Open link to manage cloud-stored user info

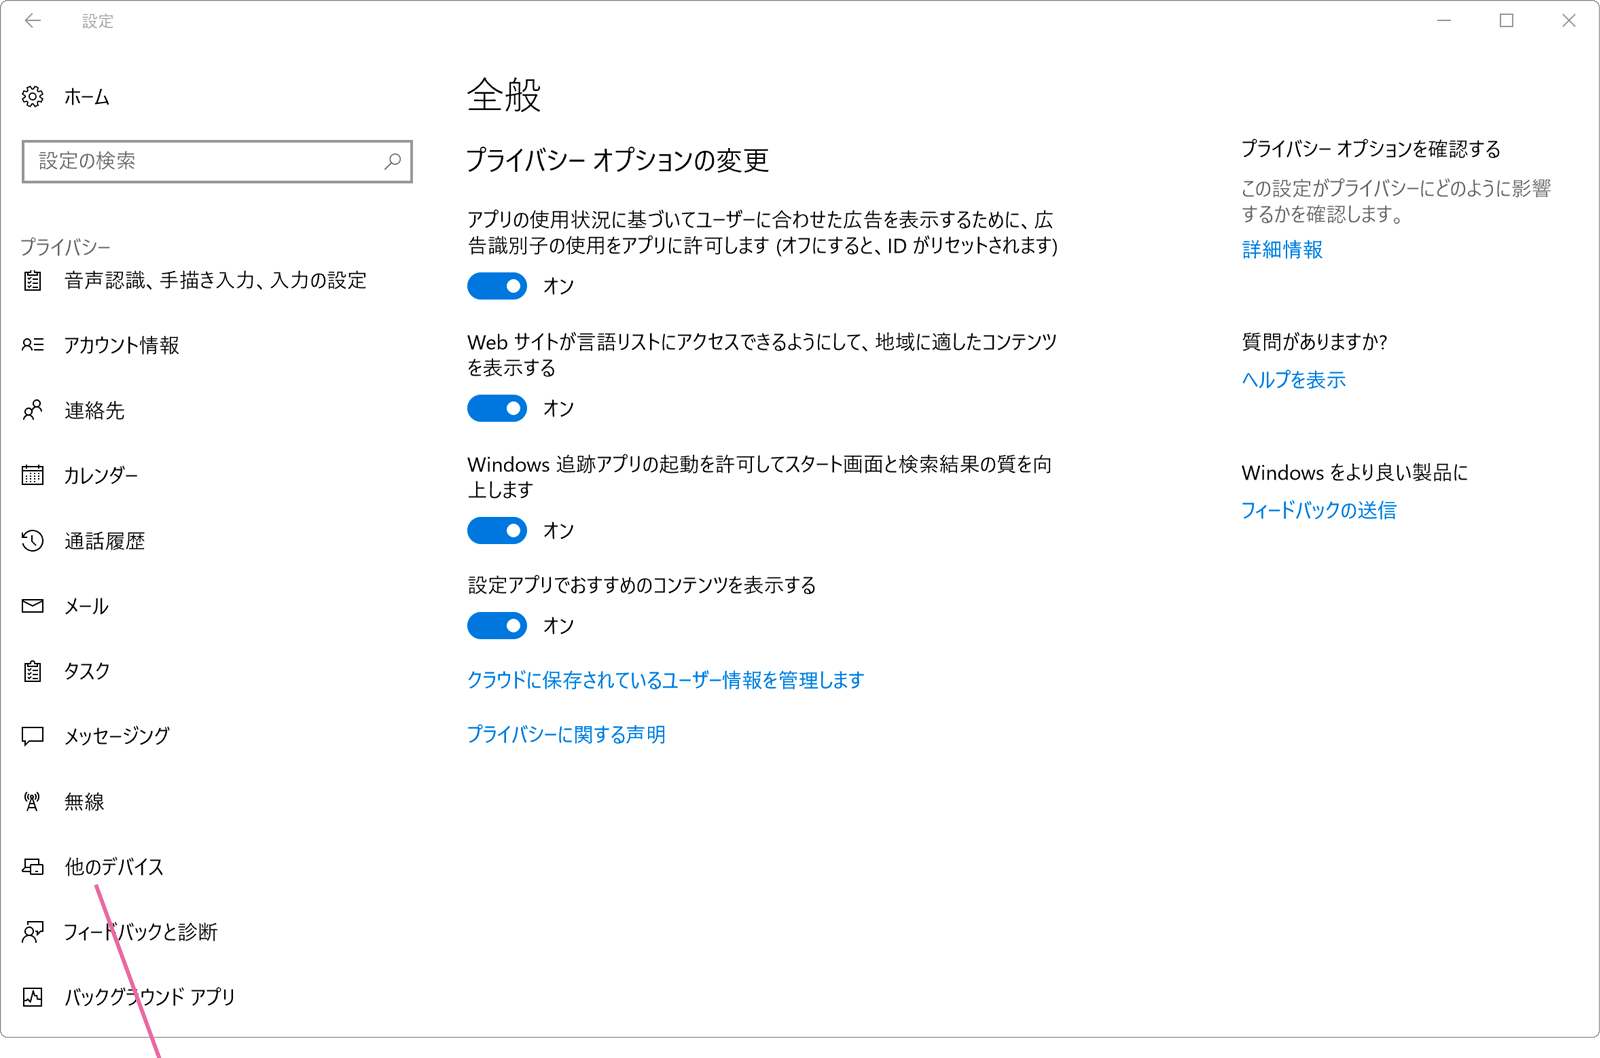[x=665, y=680]
